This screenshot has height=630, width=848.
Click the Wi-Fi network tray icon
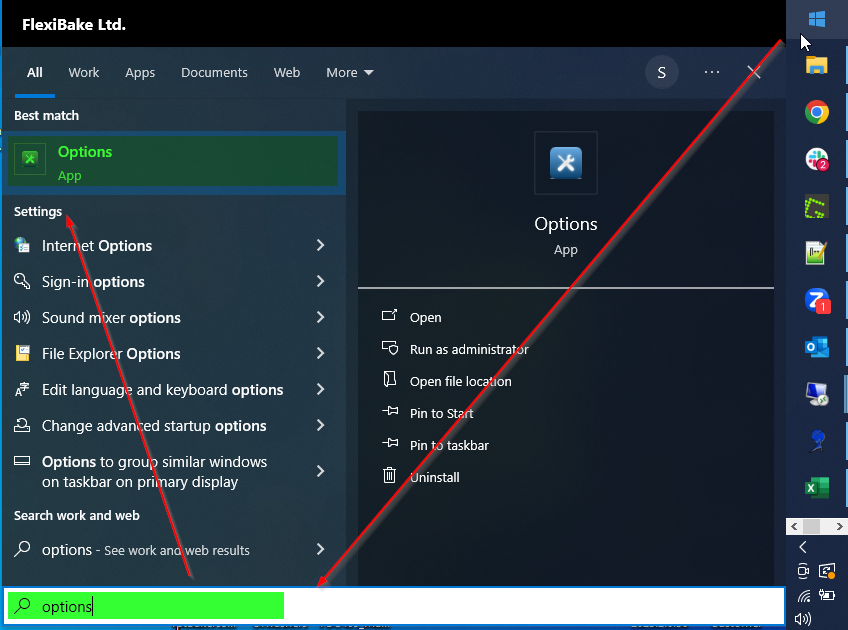pyautogui.click(x=804, y=596)
